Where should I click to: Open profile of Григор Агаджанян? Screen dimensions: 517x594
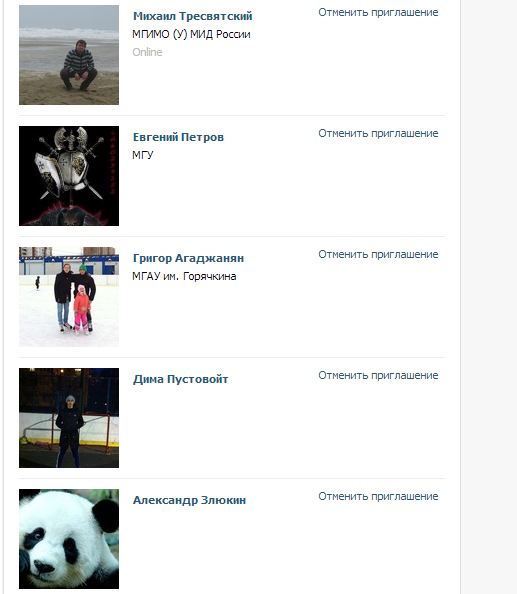coord(188,258)
